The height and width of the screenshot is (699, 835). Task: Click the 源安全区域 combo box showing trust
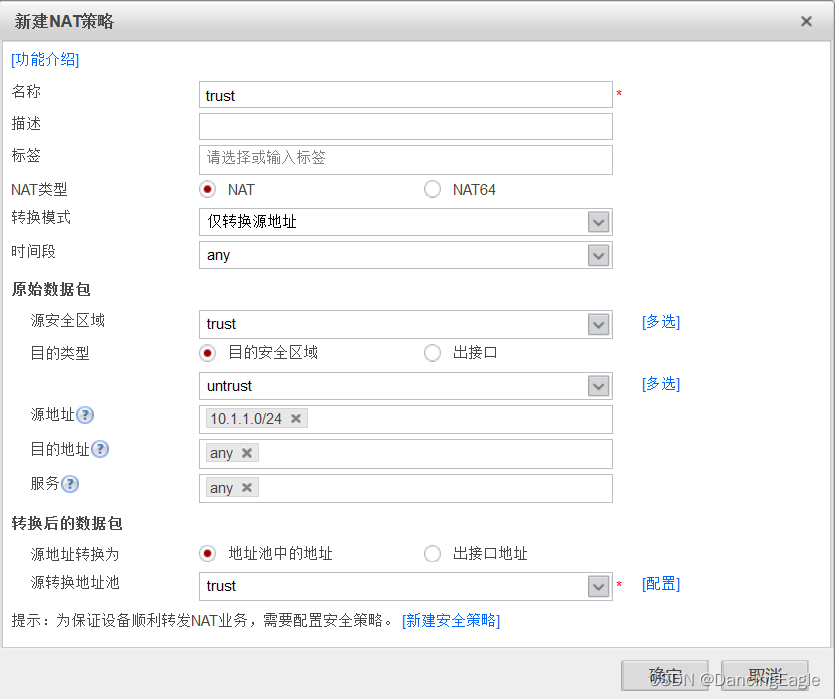click(406, 324)
